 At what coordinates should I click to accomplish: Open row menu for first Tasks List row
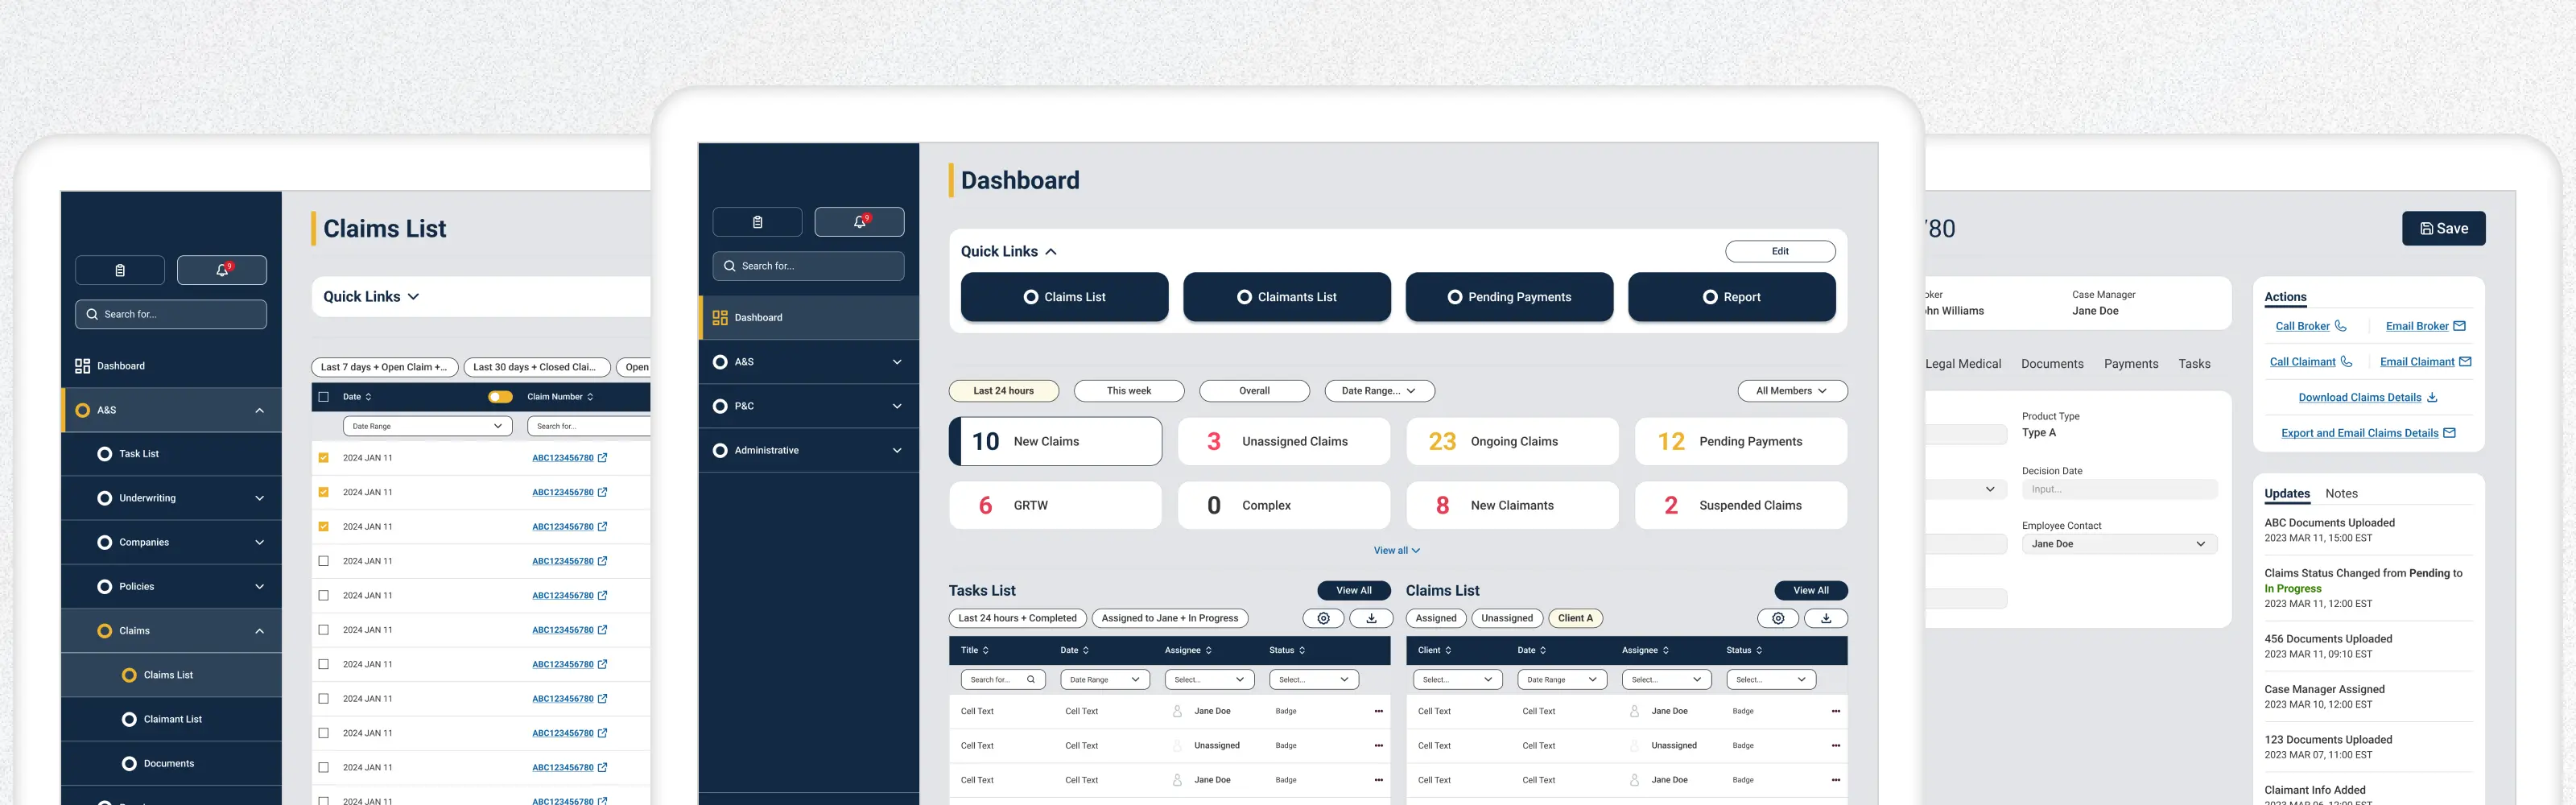(1378, 711)
